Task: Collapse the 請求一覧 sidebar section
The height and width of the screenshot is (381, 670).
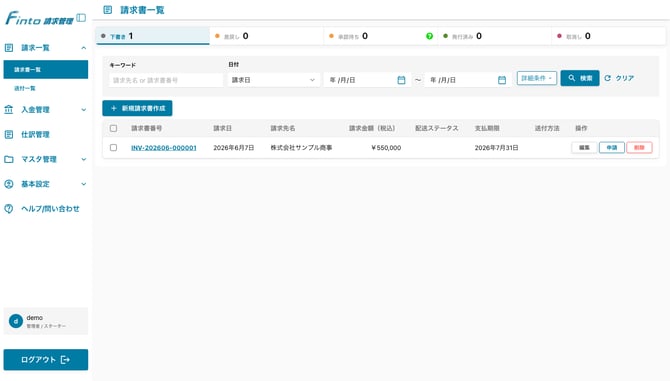Action: (x=84, y=48)
